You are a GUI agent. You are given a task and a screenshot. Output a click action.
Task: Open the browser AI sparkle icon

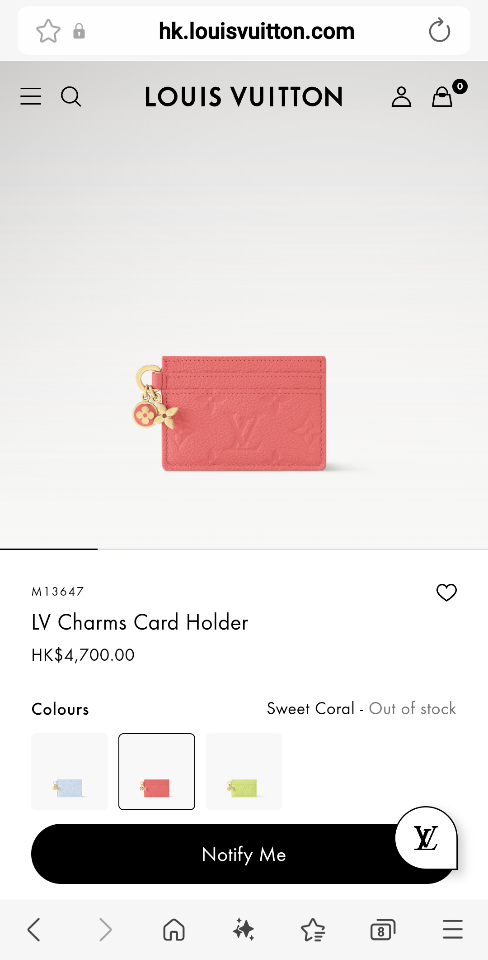click(x=244, y=930)
